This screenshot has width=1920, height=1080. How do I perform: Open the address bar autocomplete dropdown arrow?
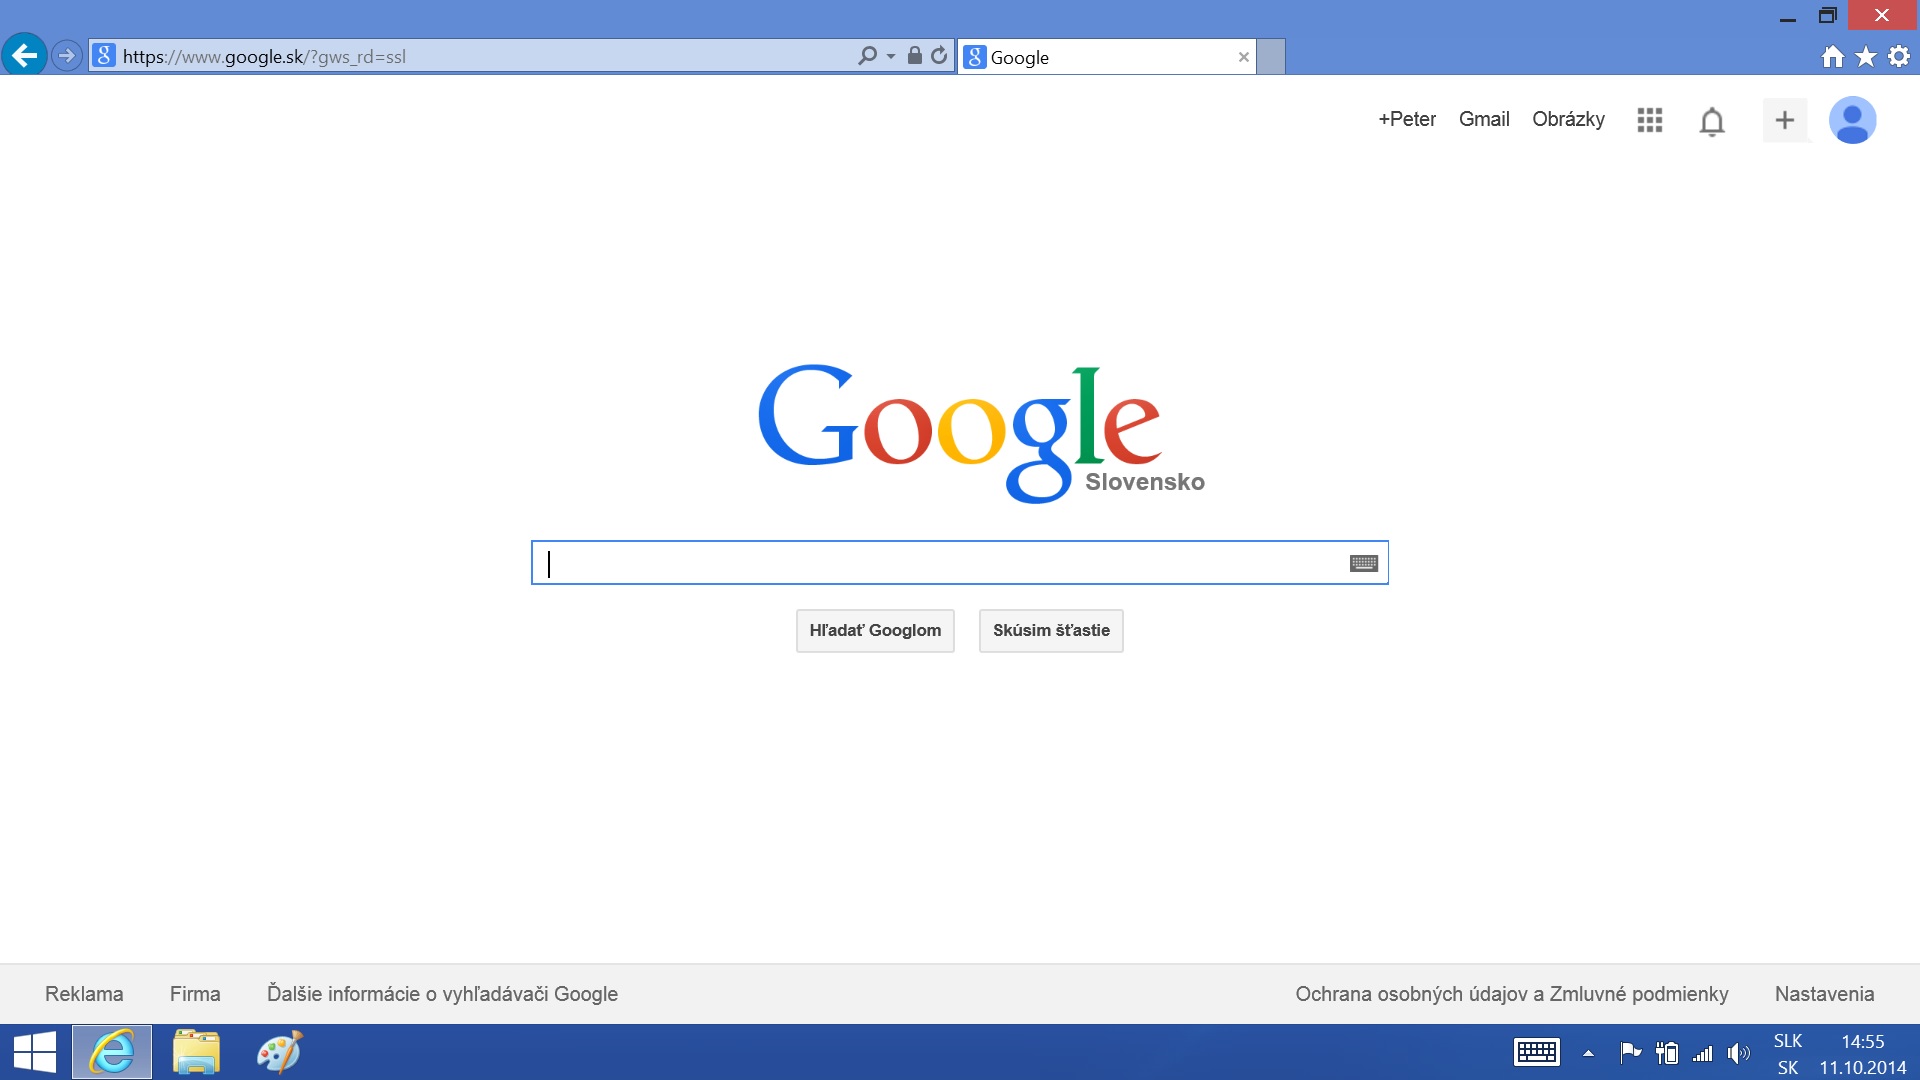891,57
